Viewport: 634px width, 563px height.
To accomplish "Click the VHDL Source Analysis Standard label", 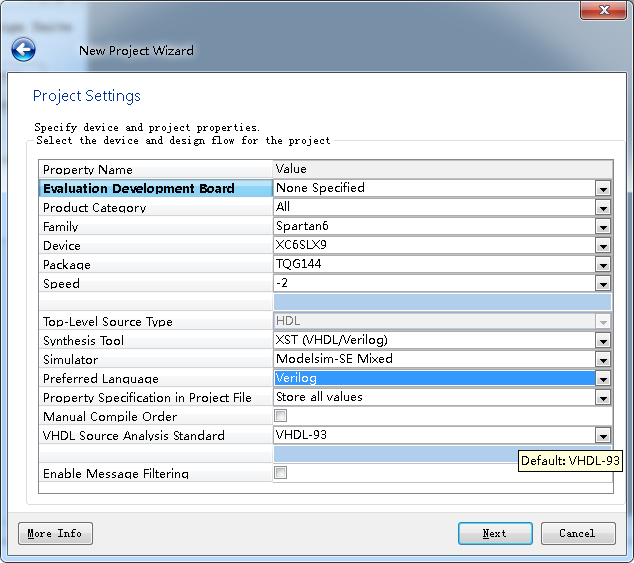I will point(133,436).
